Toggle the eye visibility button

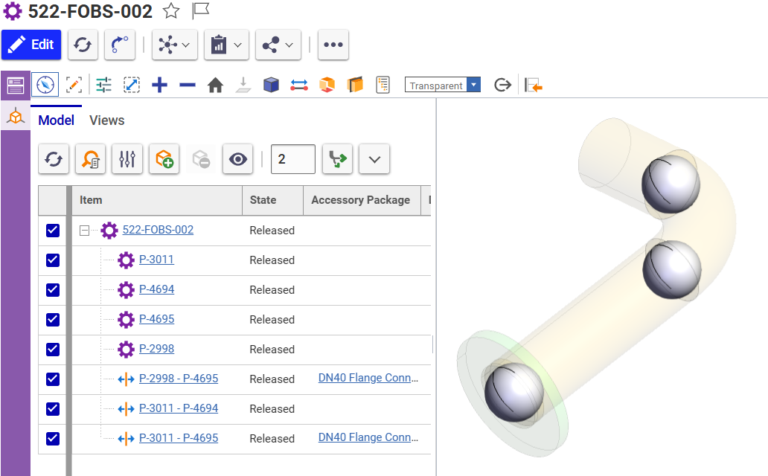(238, 158)
